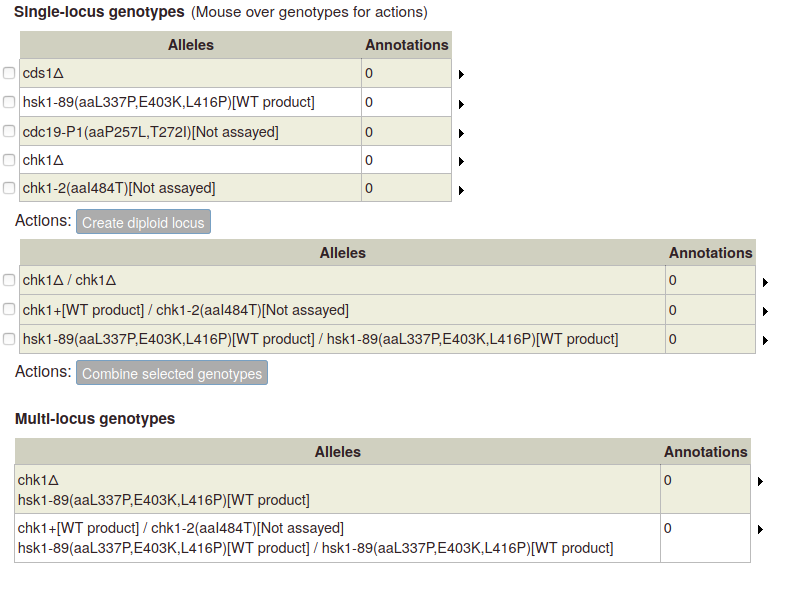Open actions arrow for single-locus chk1Δ row
Screen dimensions: 803x589
[461, 161]
